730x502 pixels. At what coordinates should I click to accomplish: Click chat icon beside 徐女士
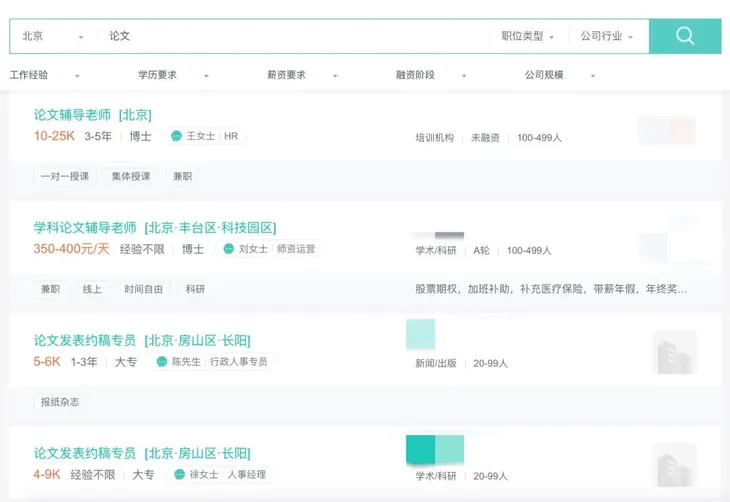[x=180, y=475]
